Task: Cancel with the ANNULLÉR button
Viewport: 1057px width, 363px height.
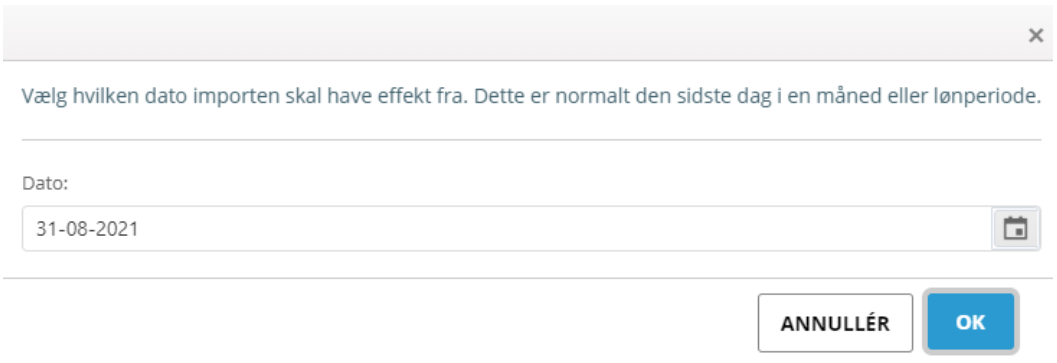Action: 835,323
